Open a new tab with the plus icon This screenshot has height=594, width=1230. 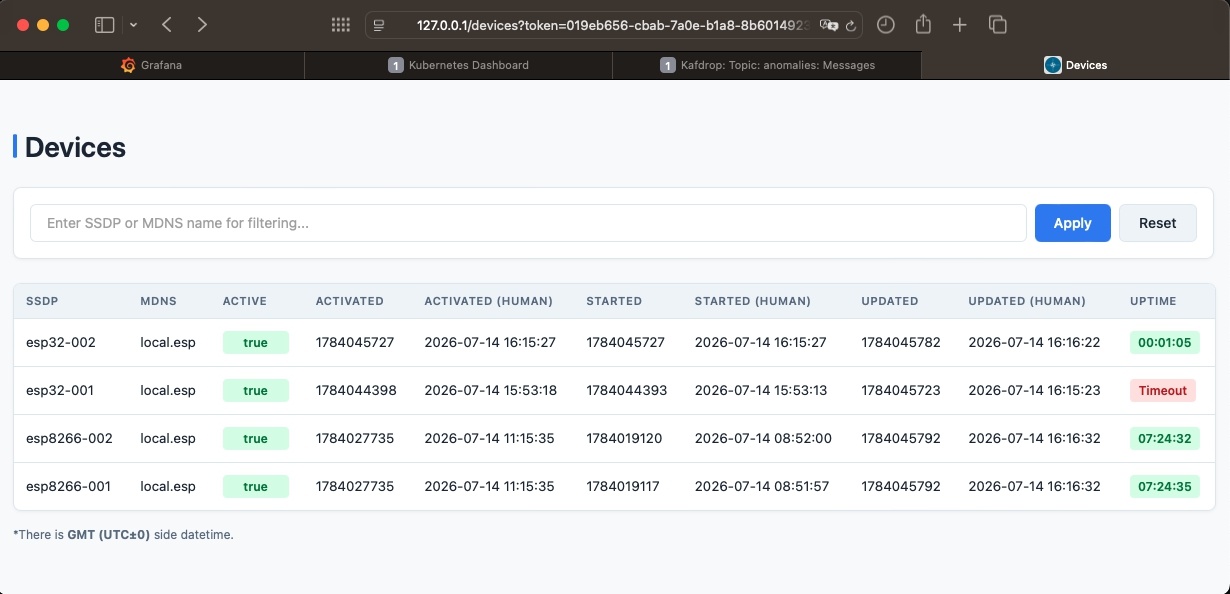pos(960,25)
